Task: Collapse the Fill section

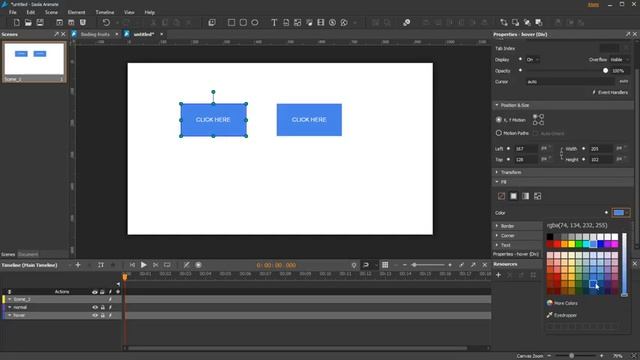Action: point(497,182)
